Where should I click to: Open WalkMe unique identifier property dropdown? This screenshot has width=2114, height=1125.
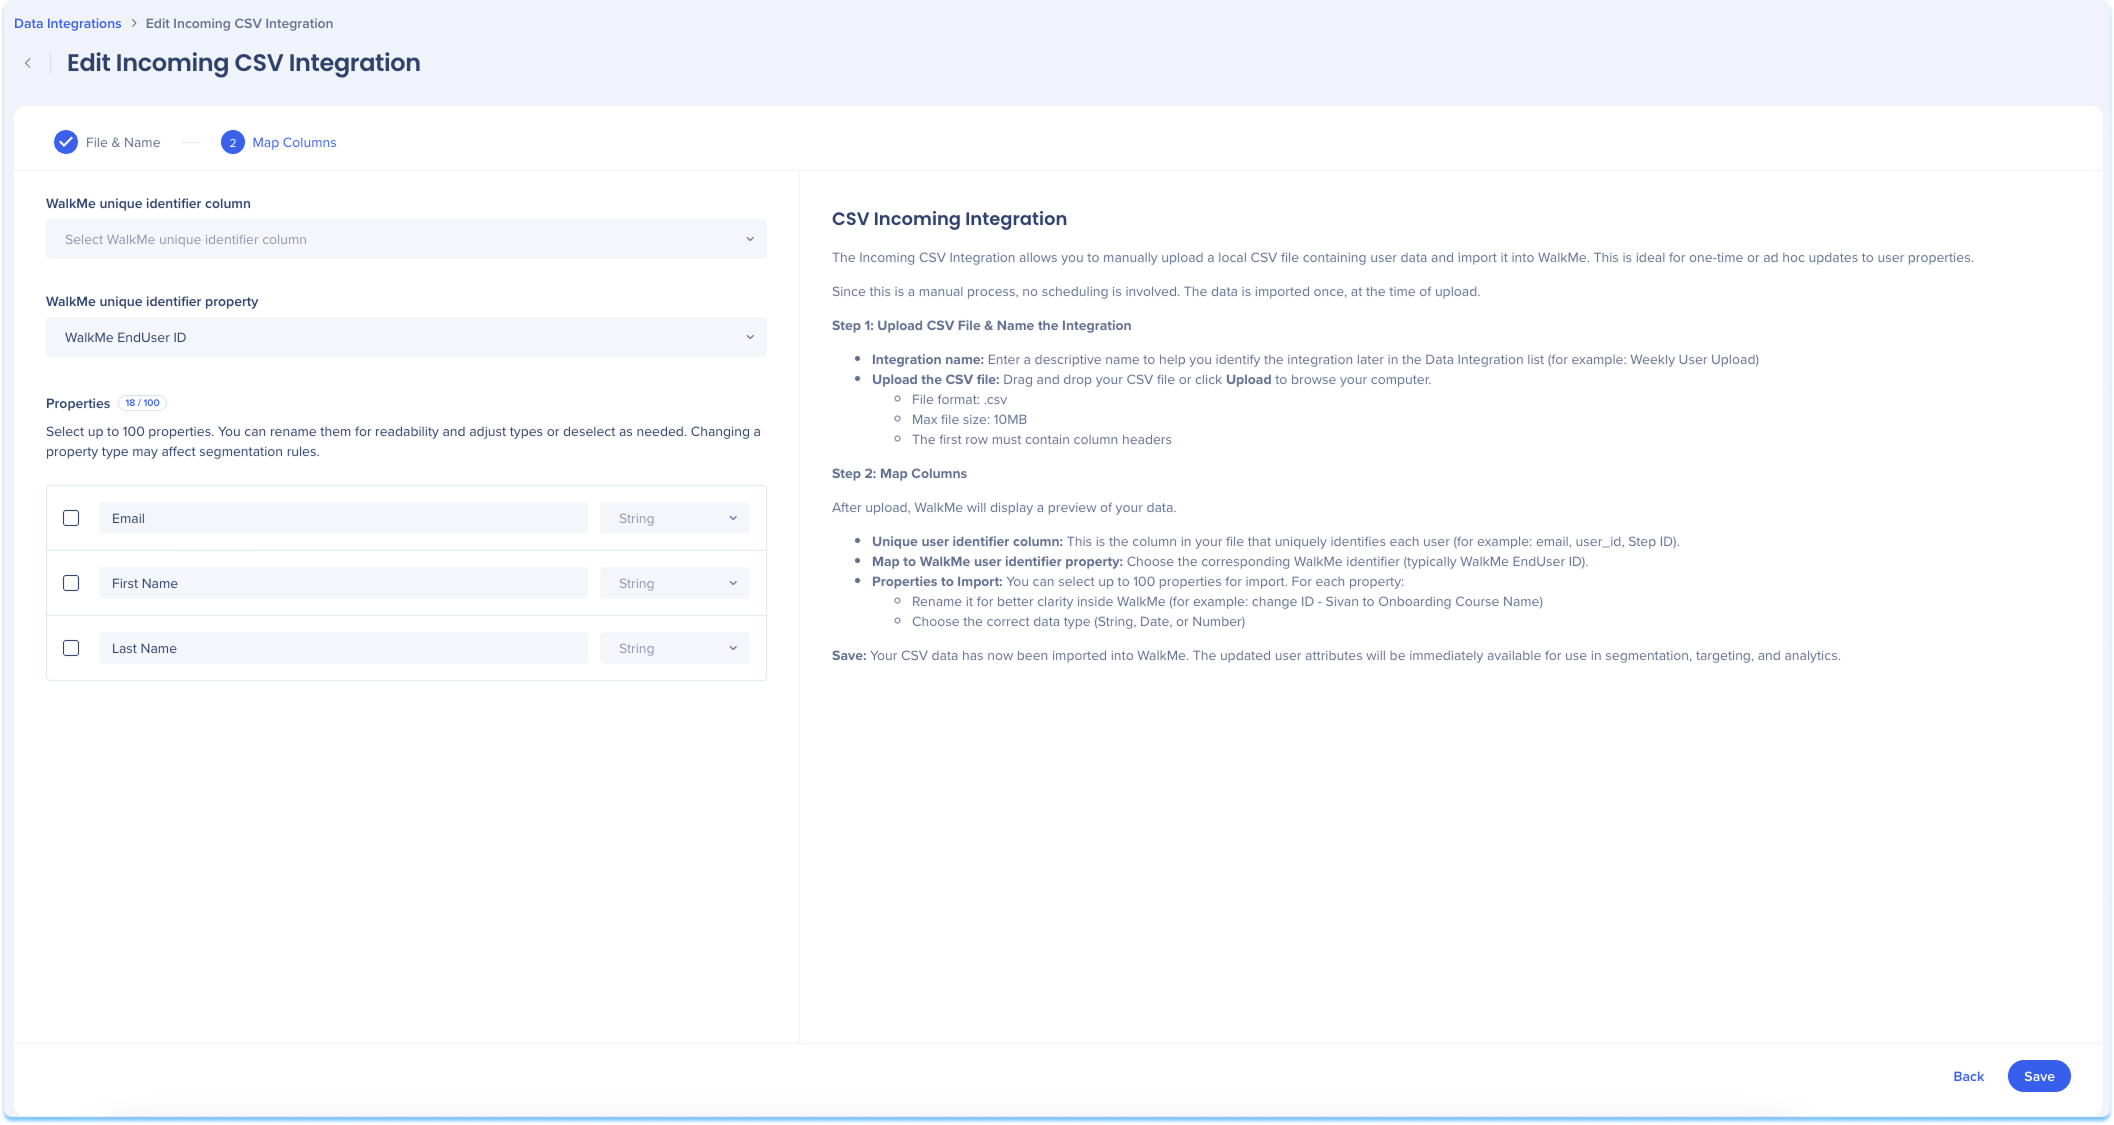pos(406,337)
